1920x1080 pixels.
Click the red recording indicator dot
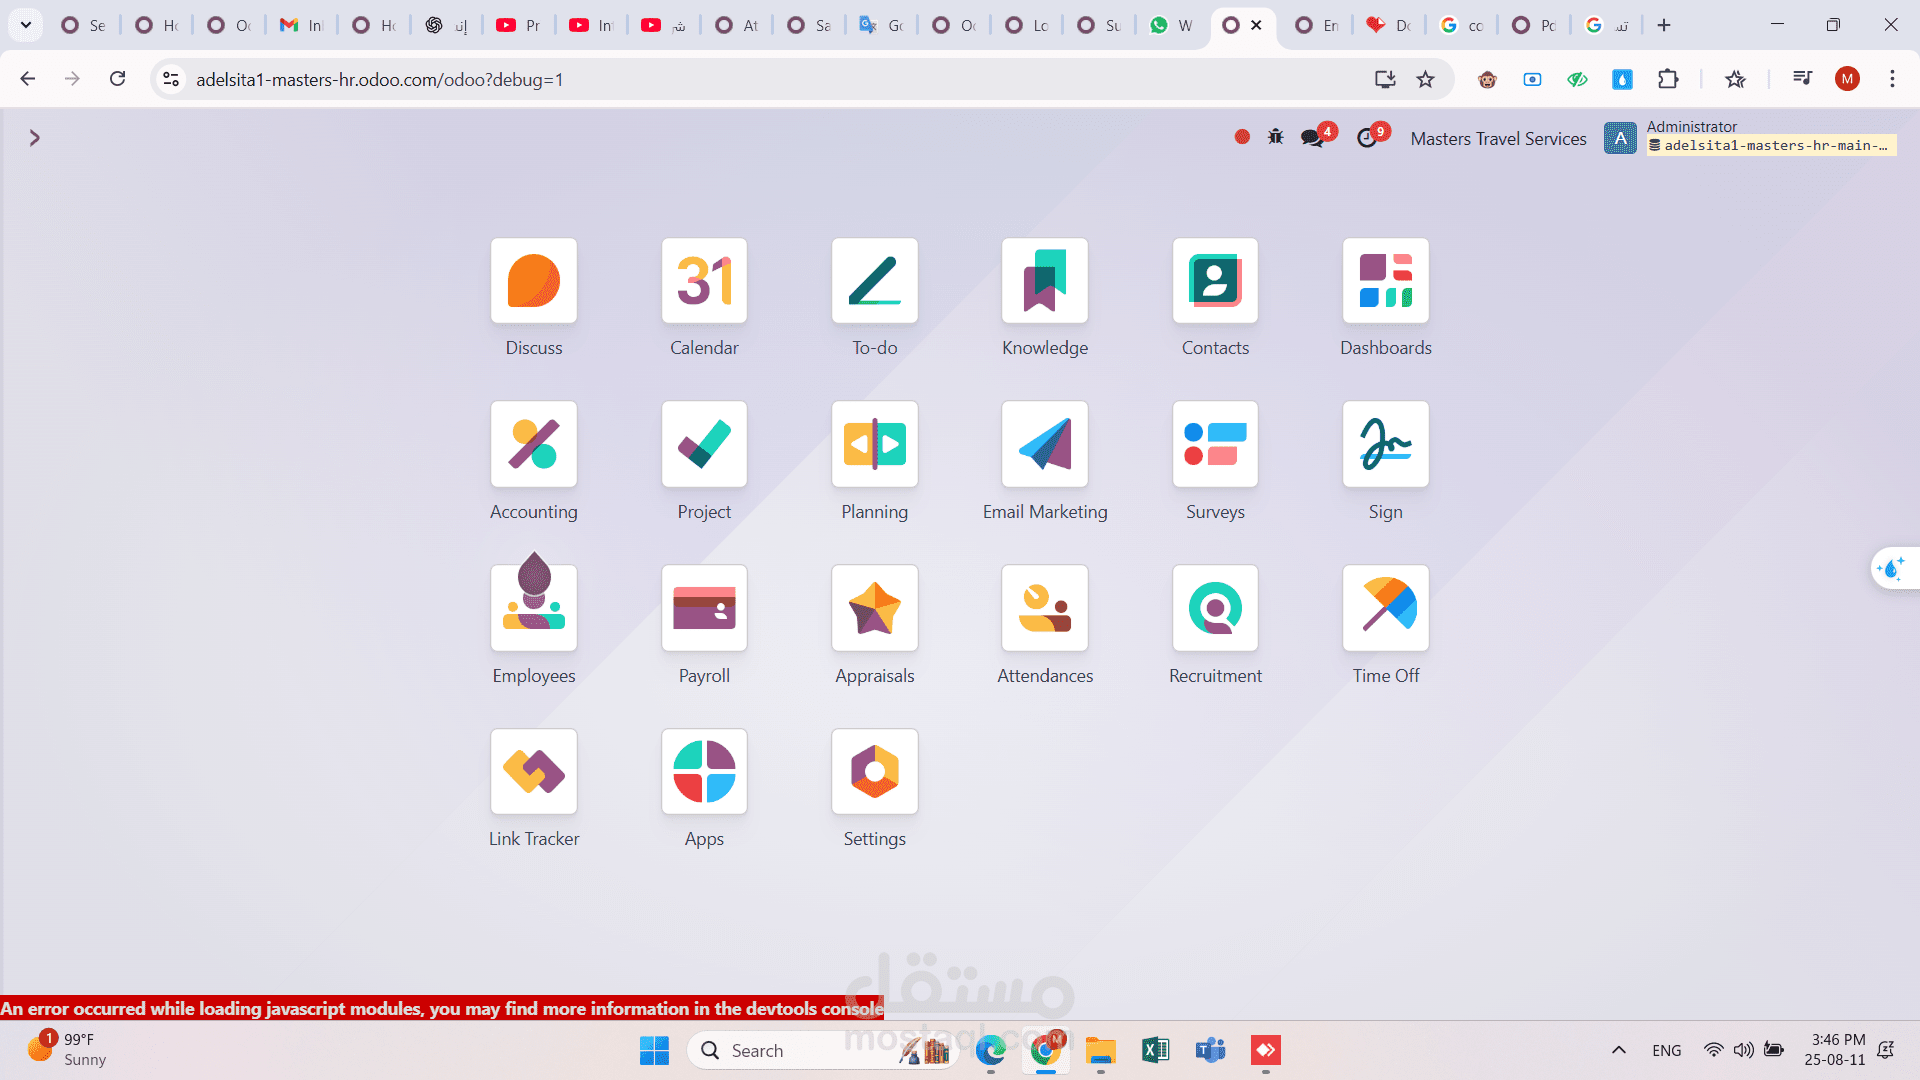[1242, 137]
